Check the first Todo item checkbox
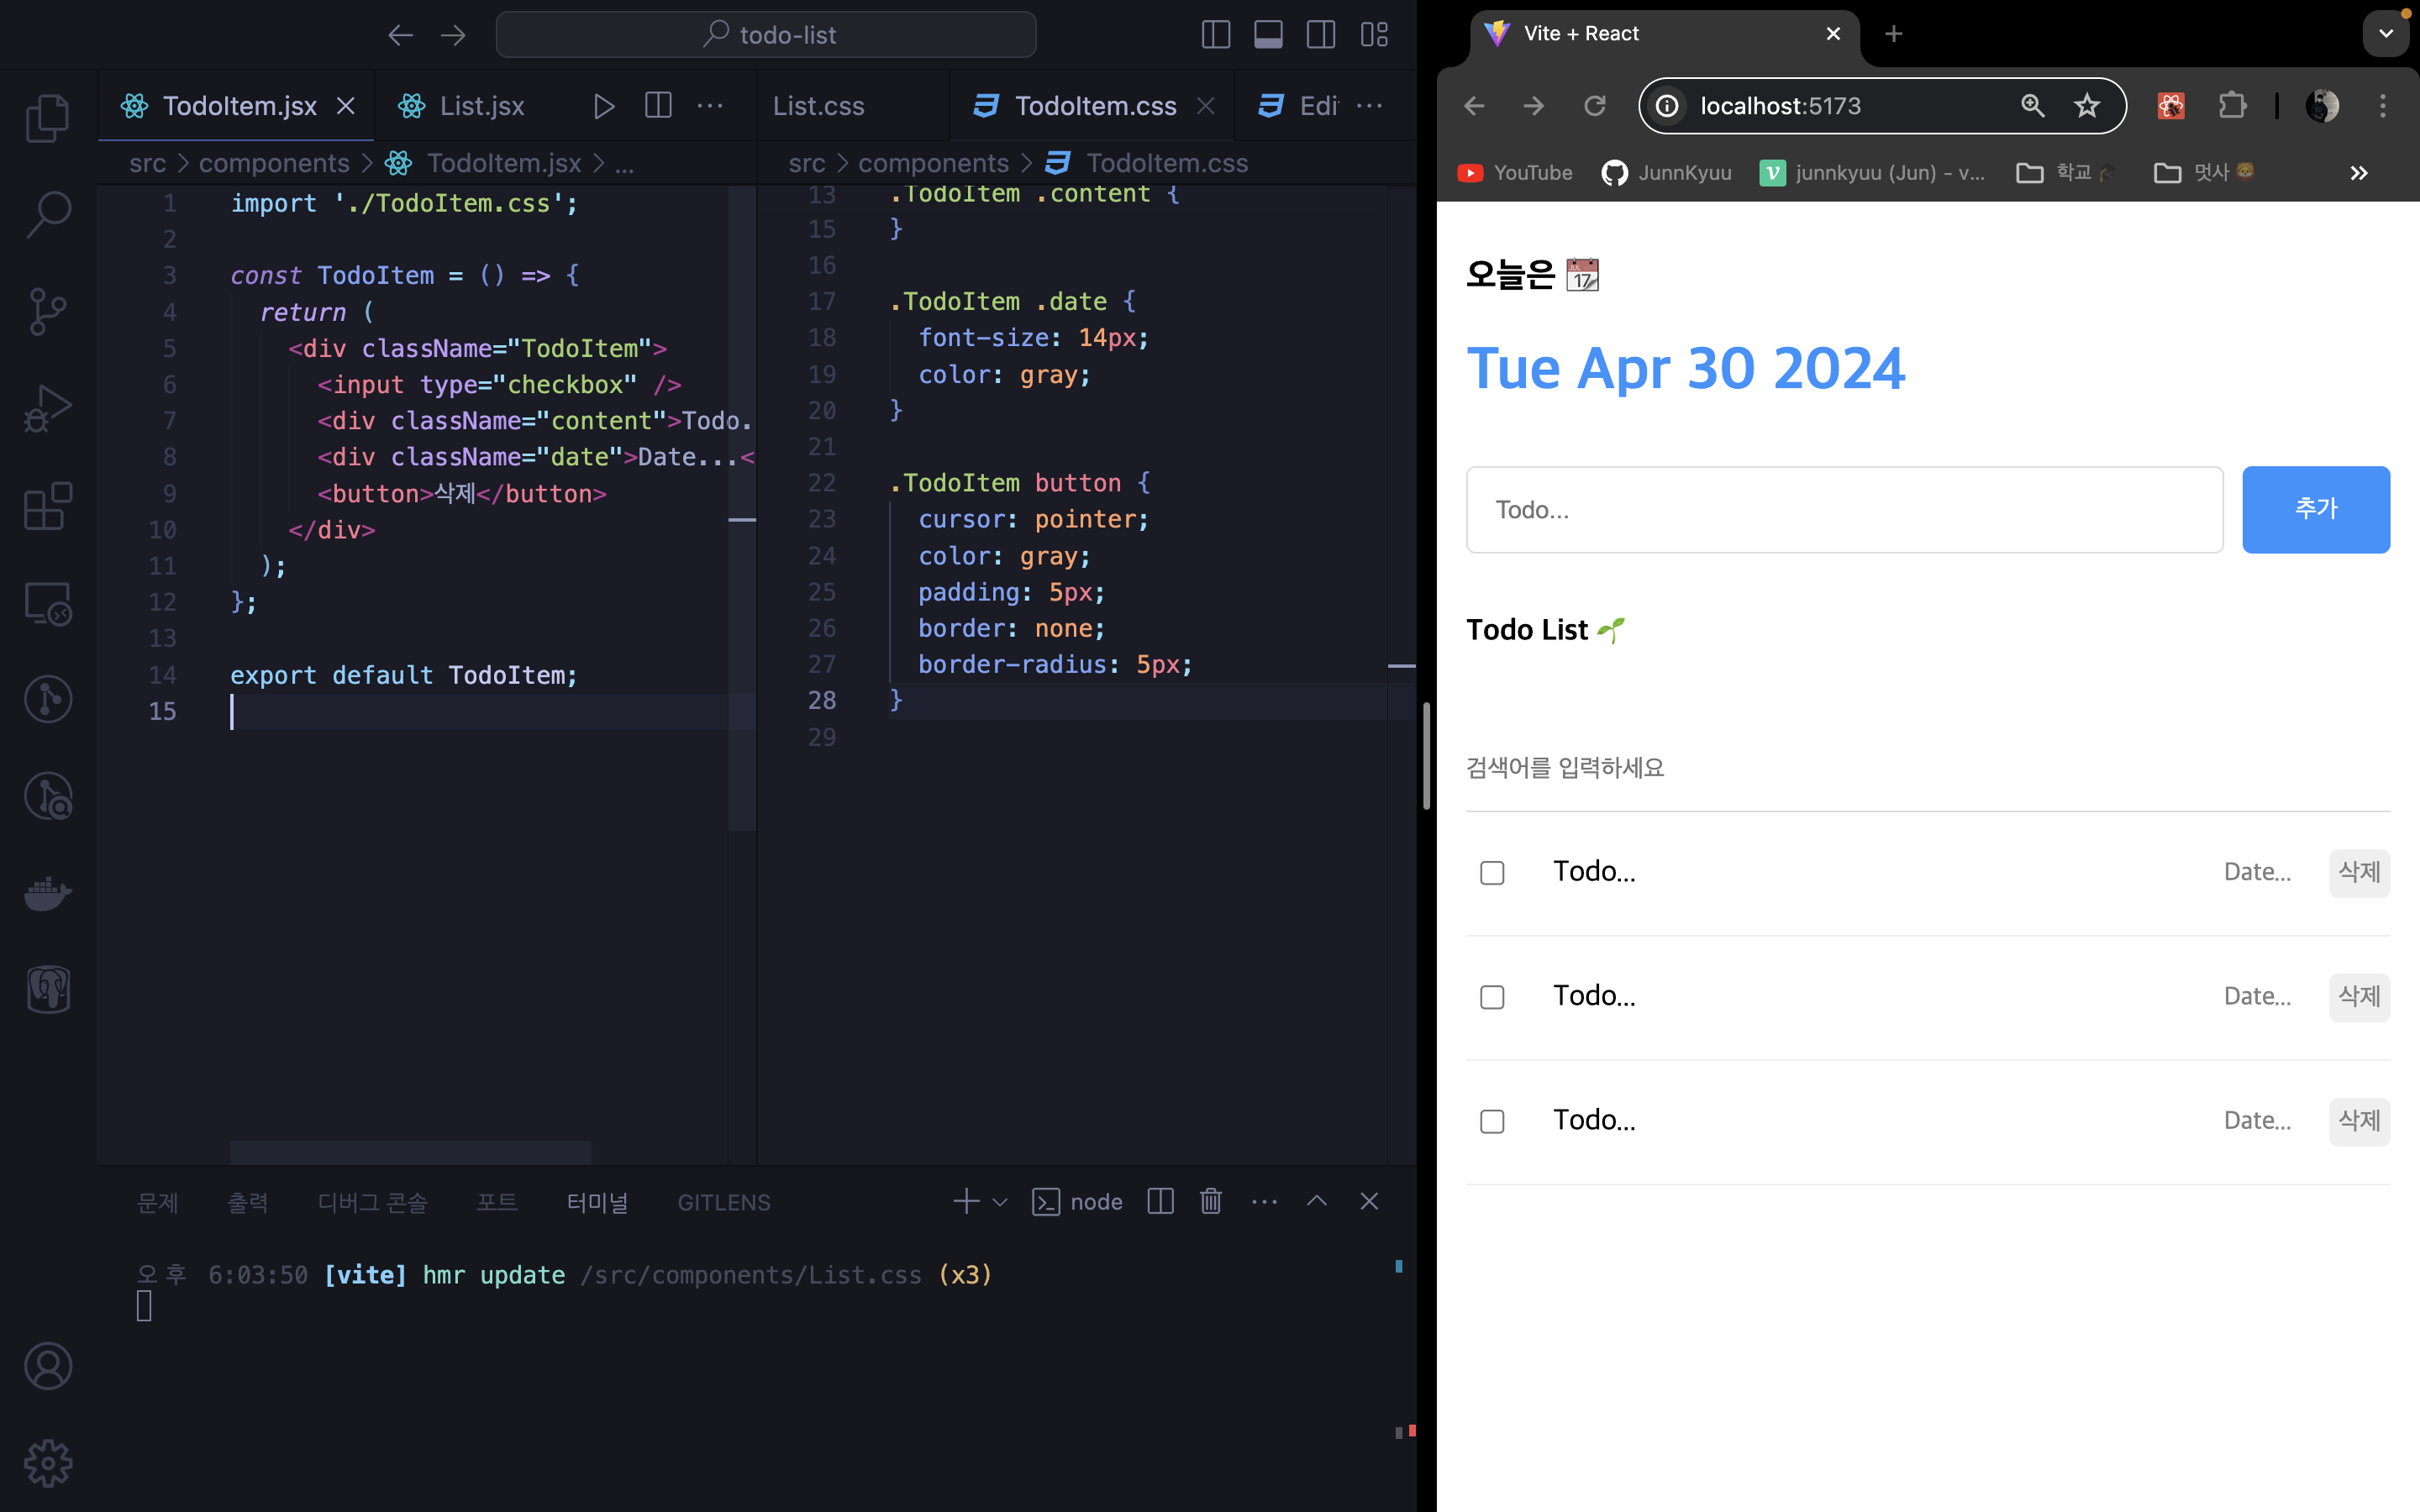 (x=1491, y=873)
